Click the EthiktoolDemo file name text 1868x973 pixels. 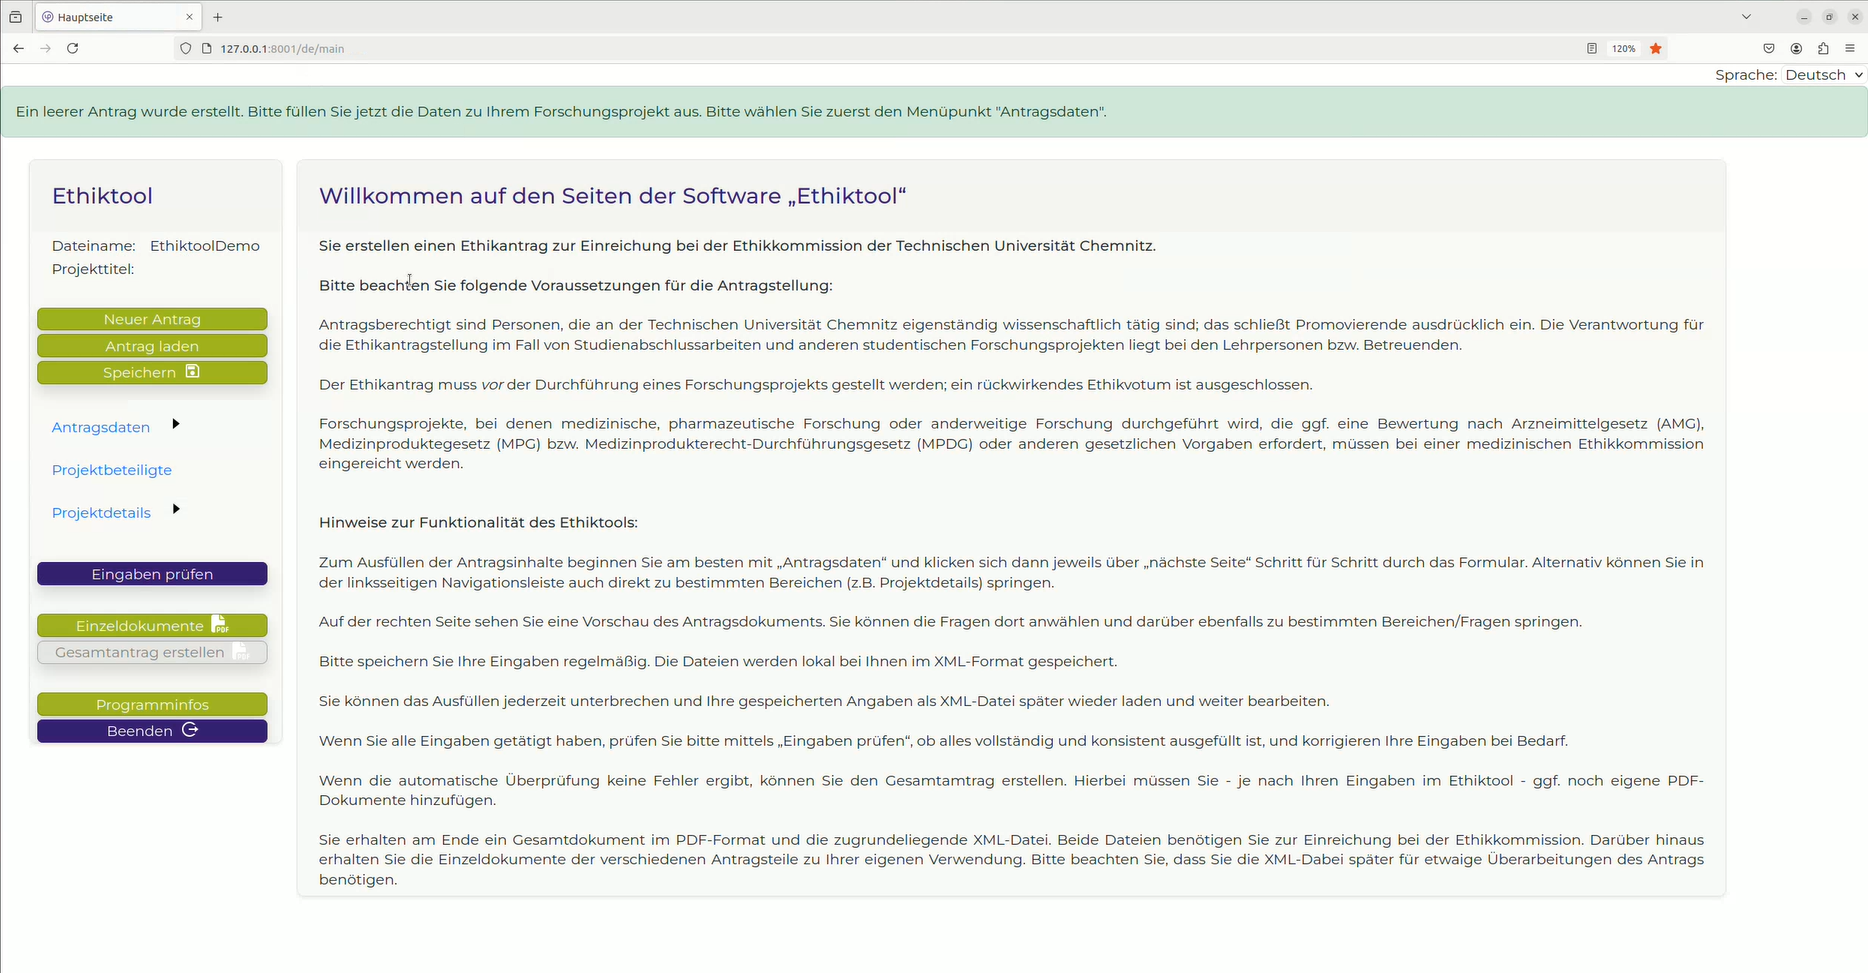point(205,246)
